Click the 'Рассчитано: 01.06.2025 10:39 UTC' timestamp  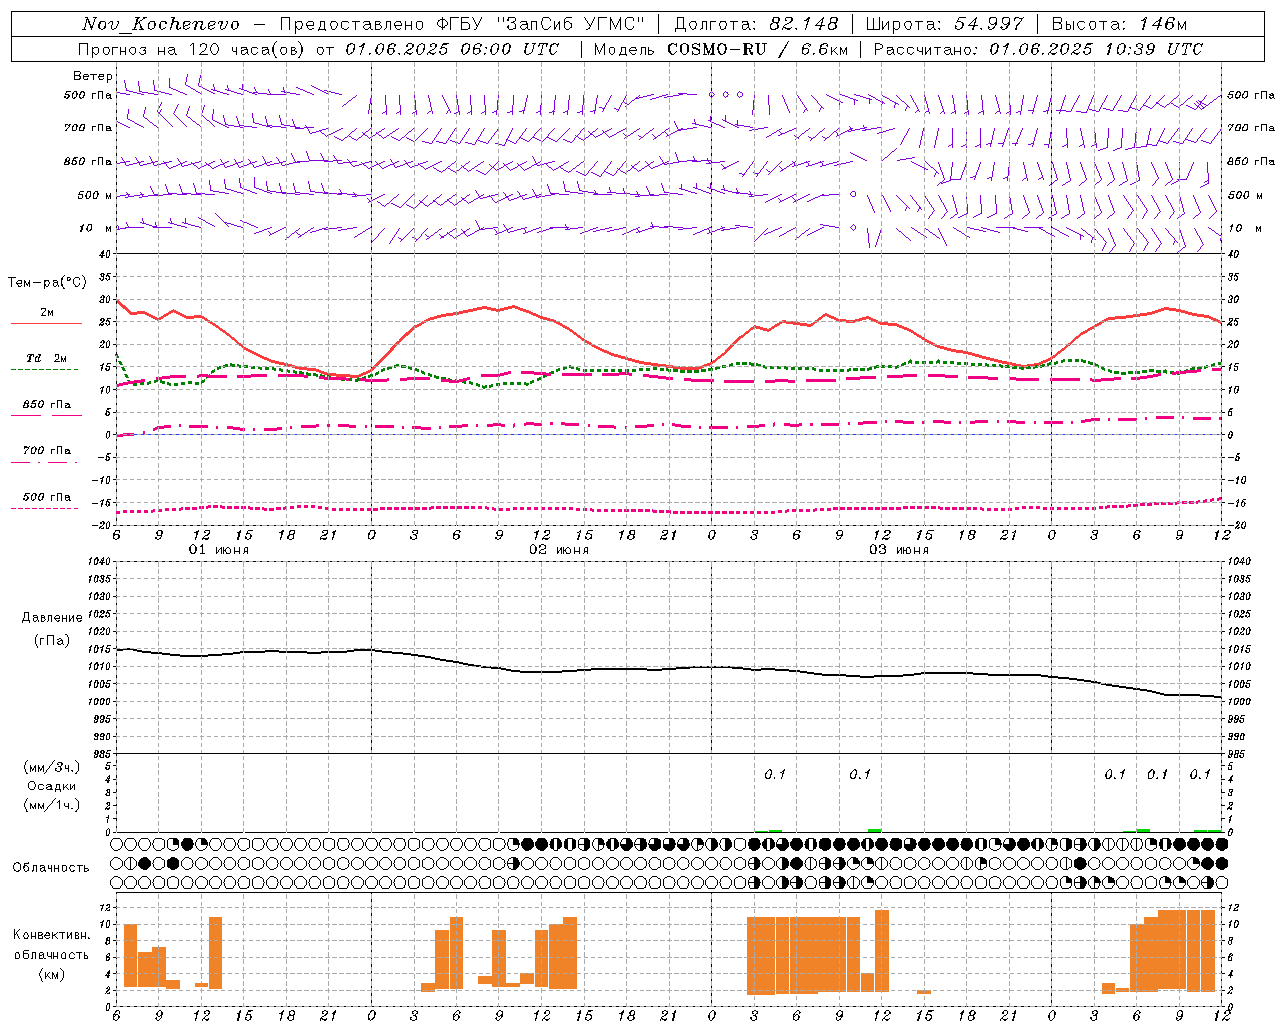(1038, 49)
